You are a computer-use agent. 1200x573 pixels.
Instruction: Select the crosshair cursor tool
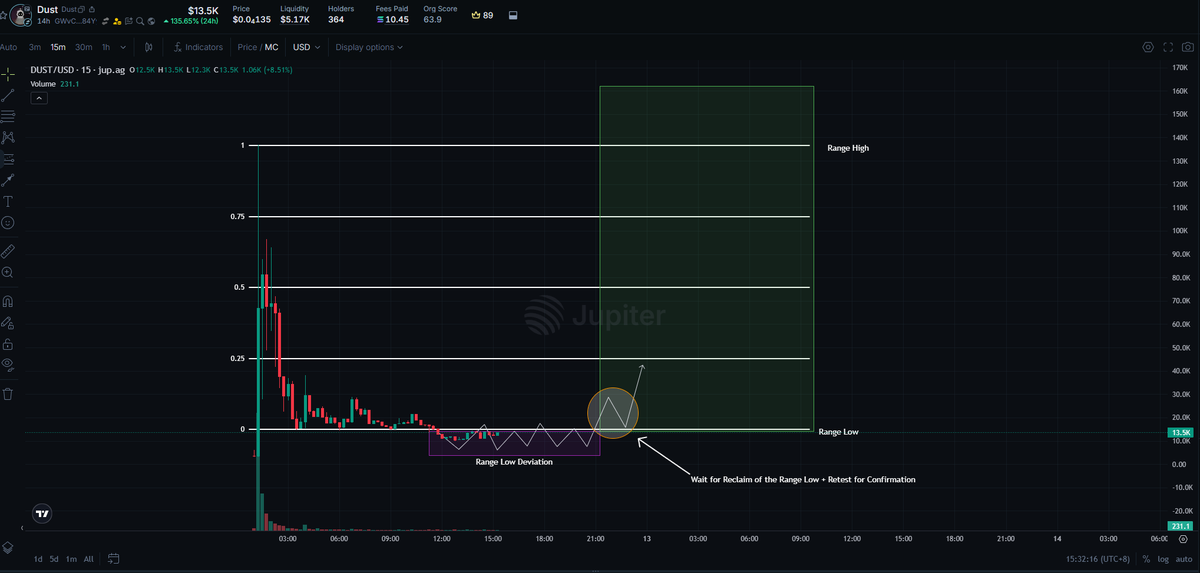point(8,73)
